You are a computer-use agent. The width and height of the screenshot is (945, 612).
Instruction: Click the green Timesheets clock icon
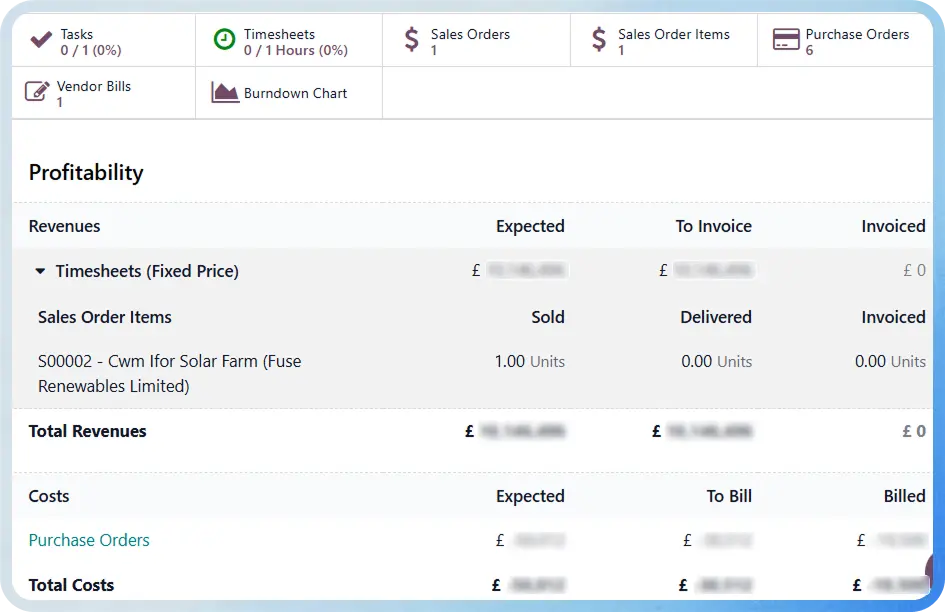click(x=224, y=40)
